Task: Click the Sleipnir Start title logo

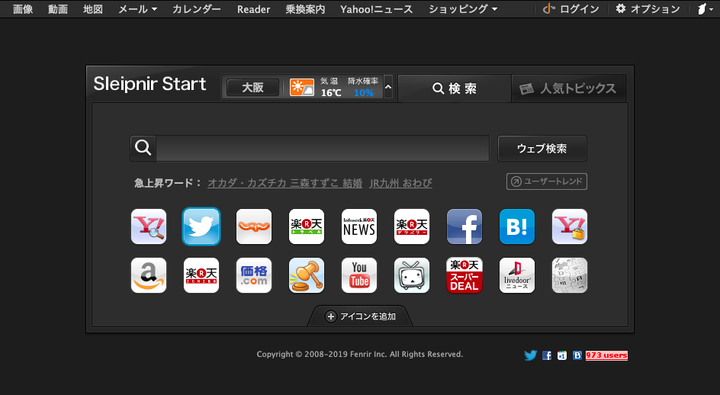Action: (x=150, y=84)
